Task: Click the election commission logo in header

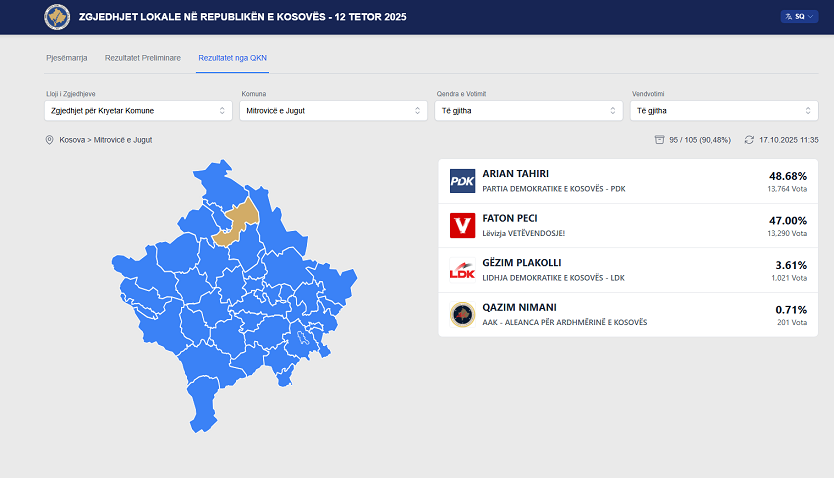Action: tap(57, 17)
